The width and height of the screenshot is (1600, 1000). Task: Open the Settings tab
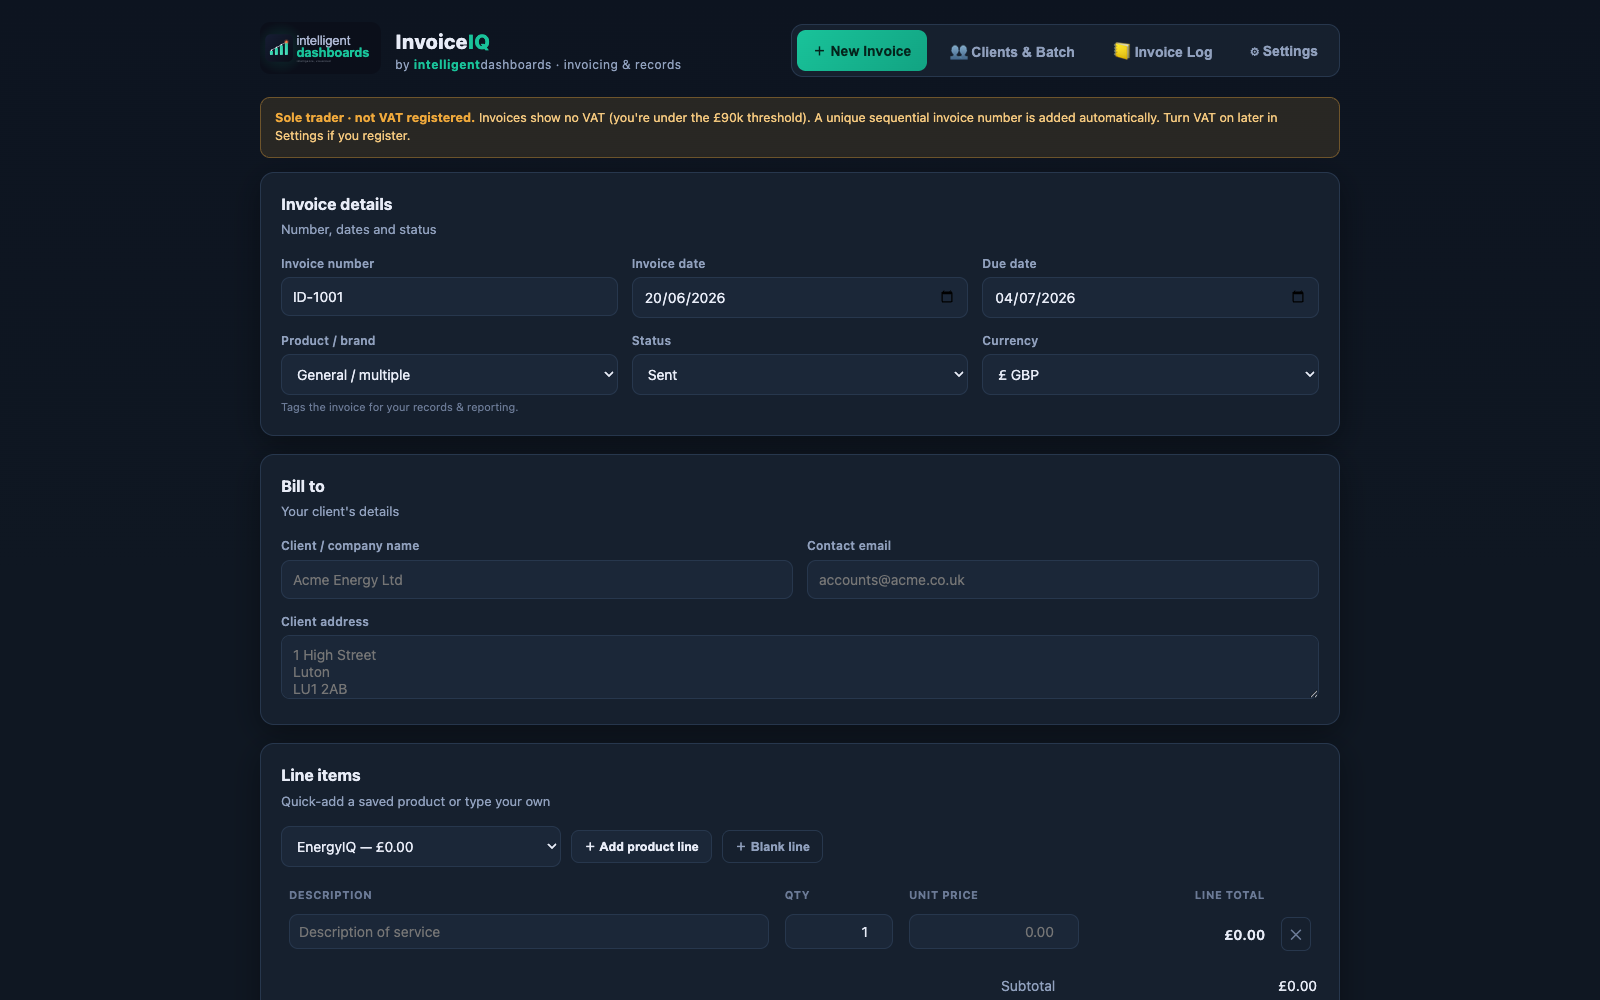click(1283, 51)
